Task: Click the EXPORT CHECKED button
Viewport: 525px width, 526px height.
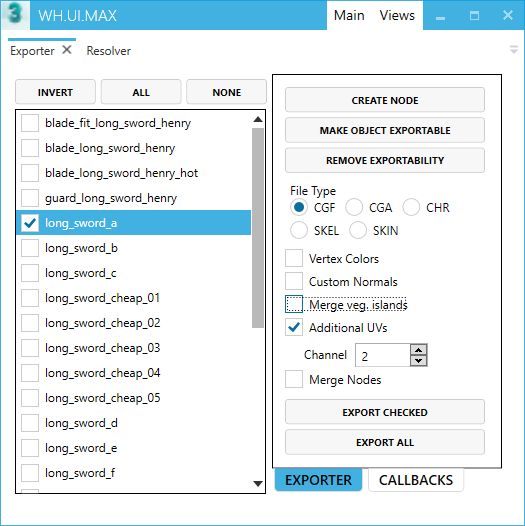Action: click(385, 412)
